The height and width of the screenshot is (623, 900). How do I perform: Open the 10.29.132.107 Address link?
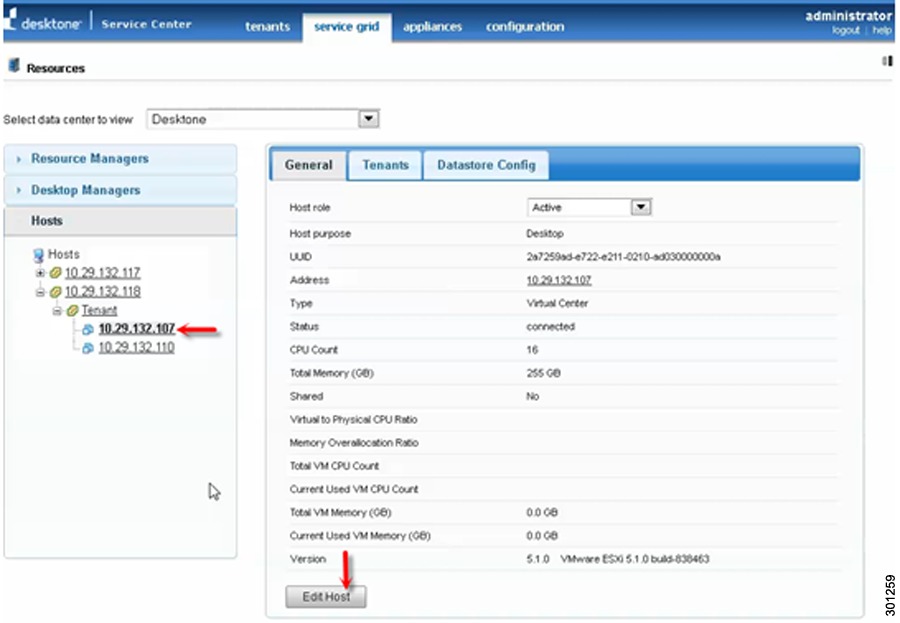coord(558,280)
